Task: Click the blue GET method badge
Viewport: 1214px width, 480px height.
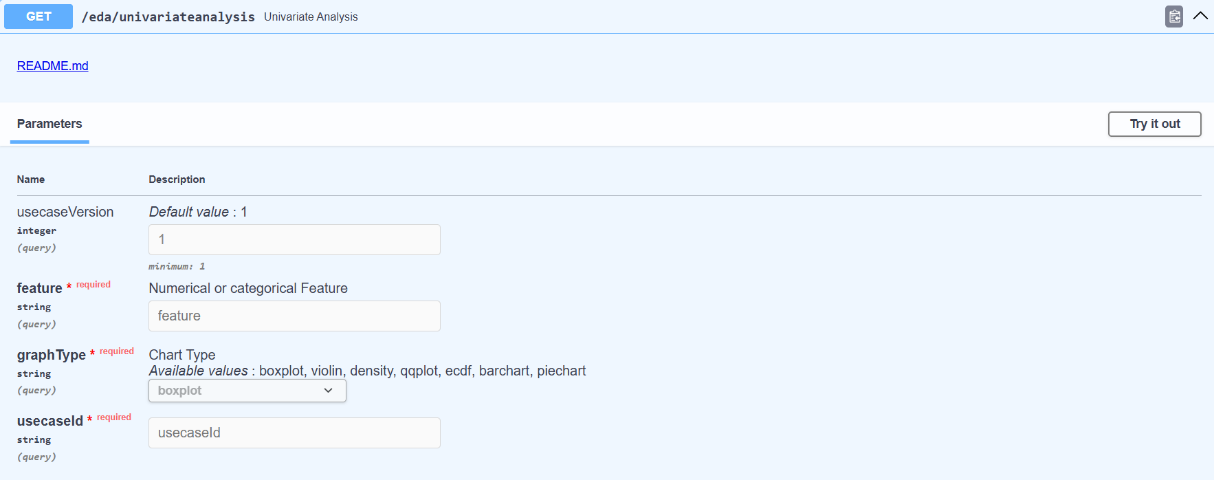Action: (39, 16)
